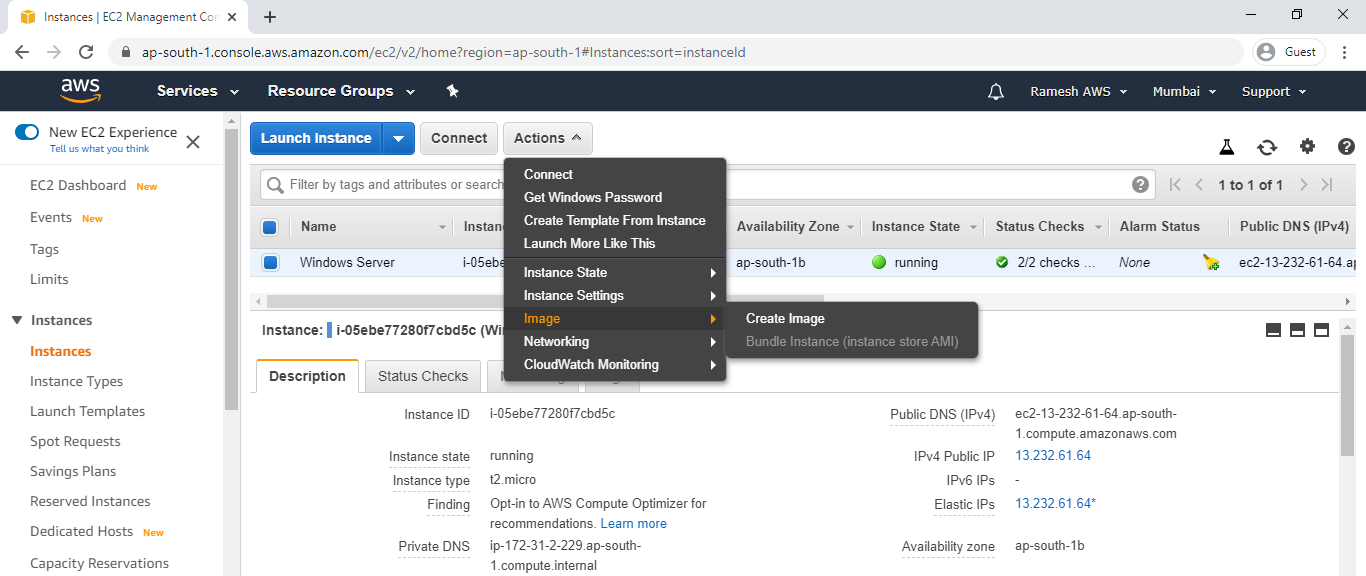
Task: Go to last page of results
Action: point(1327,185)
